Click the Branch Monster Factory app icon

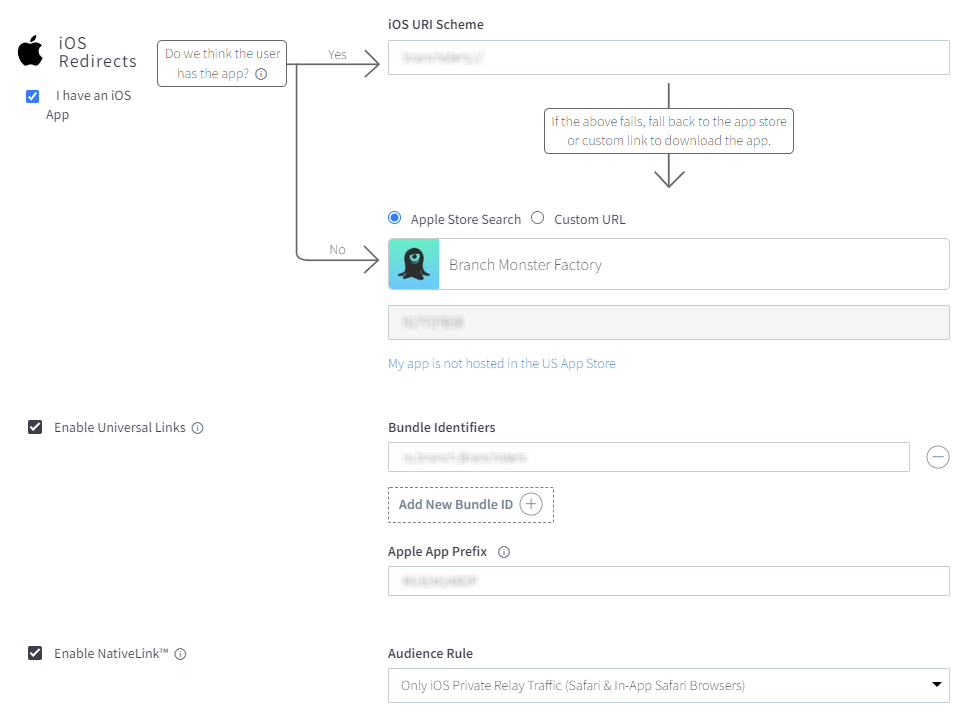pos(414,264)
